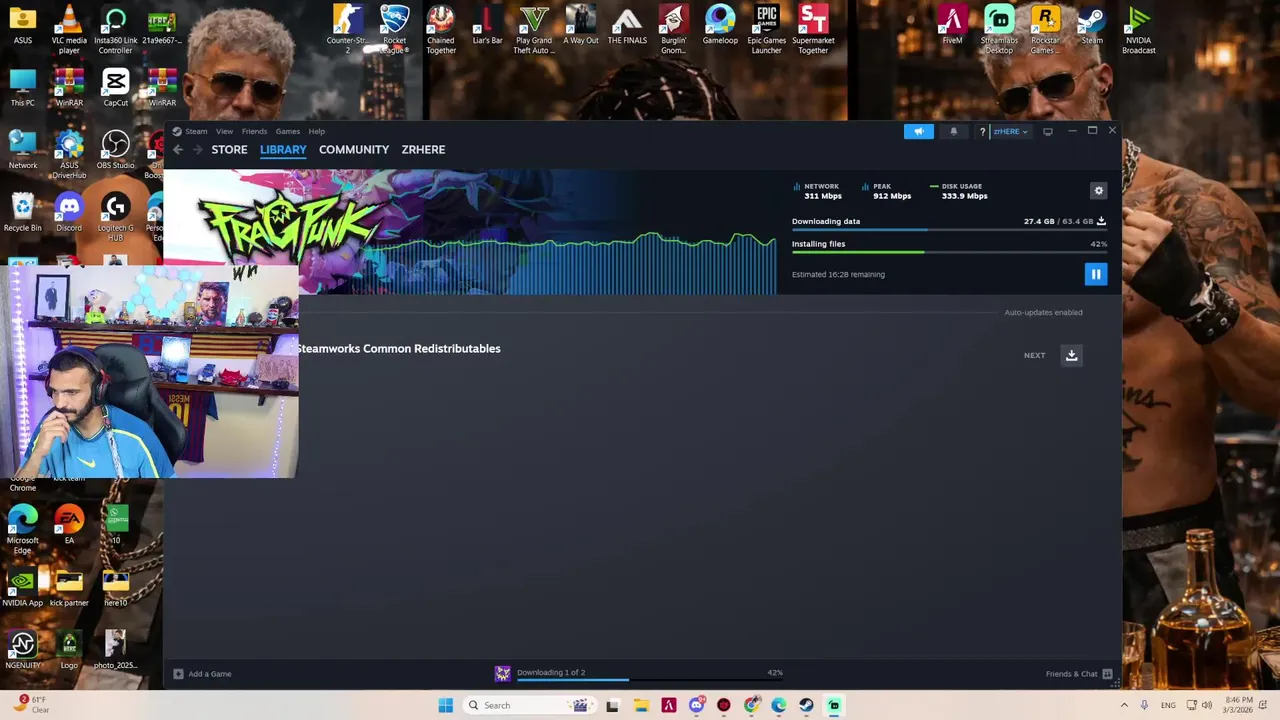Open FiveM desktop shortcut

click(x=952, y=26)
